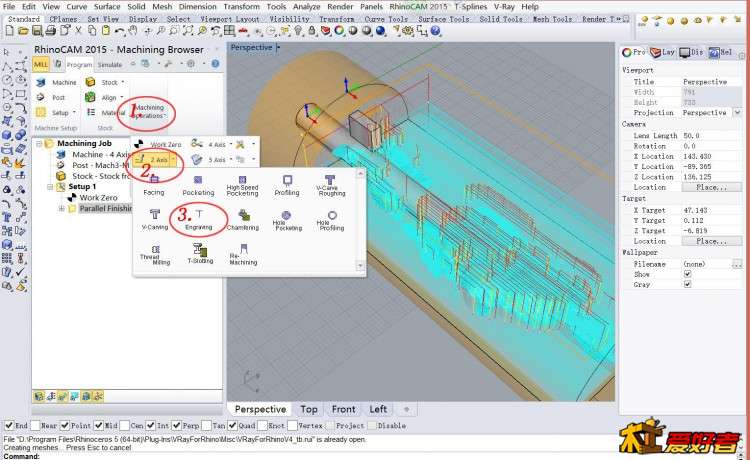Select Hole Pocketing operation
The width and height of the screenshot is (750, 460).
[x=287, y=221]
